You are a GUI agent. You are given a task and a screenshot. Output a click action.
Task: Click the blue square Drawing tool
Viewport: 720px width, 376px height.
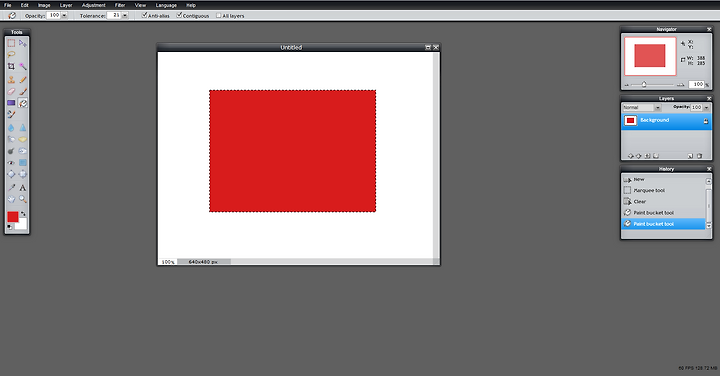pos(22,163)
